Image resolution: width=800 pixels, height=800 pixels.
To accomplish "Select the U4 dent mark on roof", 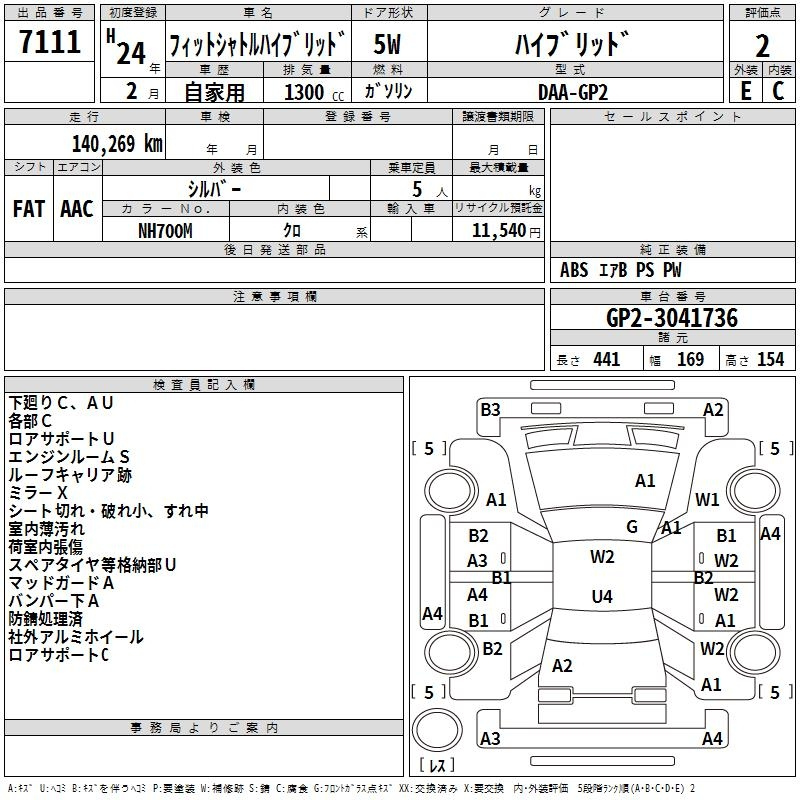I will [x=602, y=596].
